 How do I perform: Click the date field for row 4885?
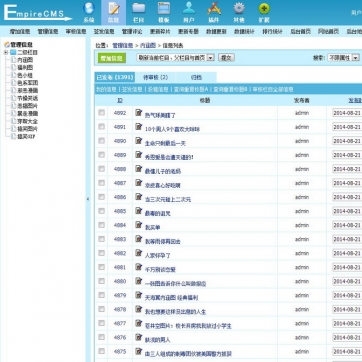[x=347, y=211]
